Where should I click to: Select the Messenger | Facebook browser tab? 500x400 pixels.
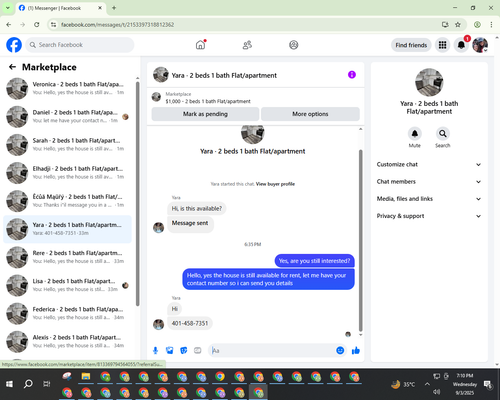(x=61, y=8)
